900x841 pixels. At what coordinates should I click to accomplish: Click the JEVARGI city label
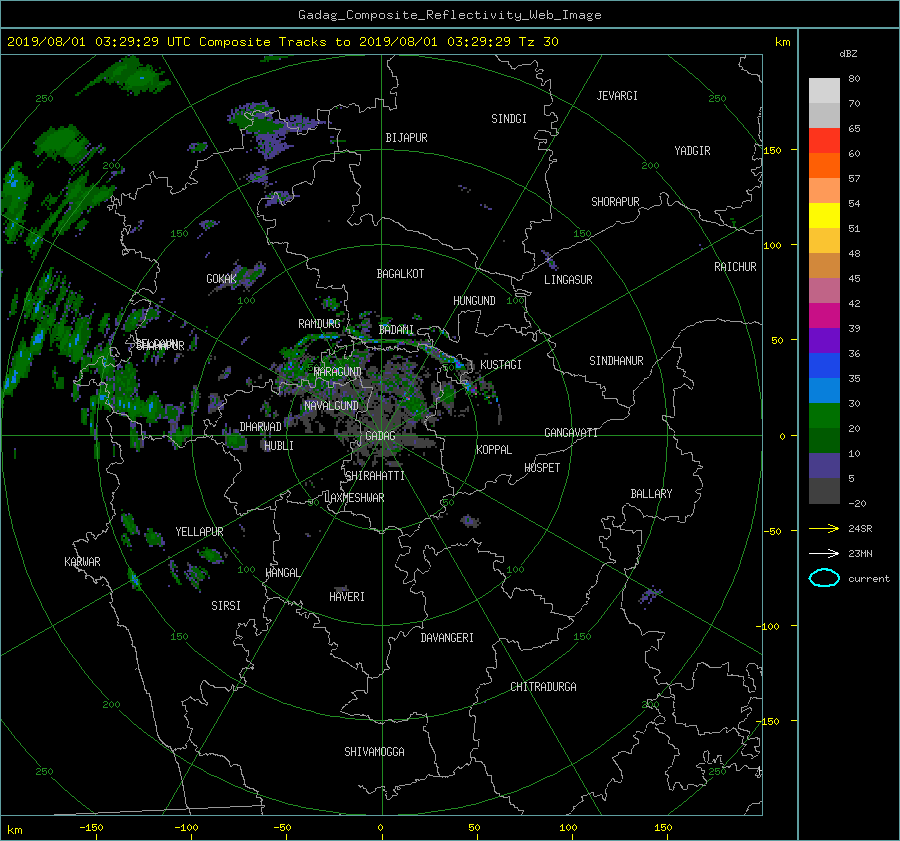coord(617,96)
